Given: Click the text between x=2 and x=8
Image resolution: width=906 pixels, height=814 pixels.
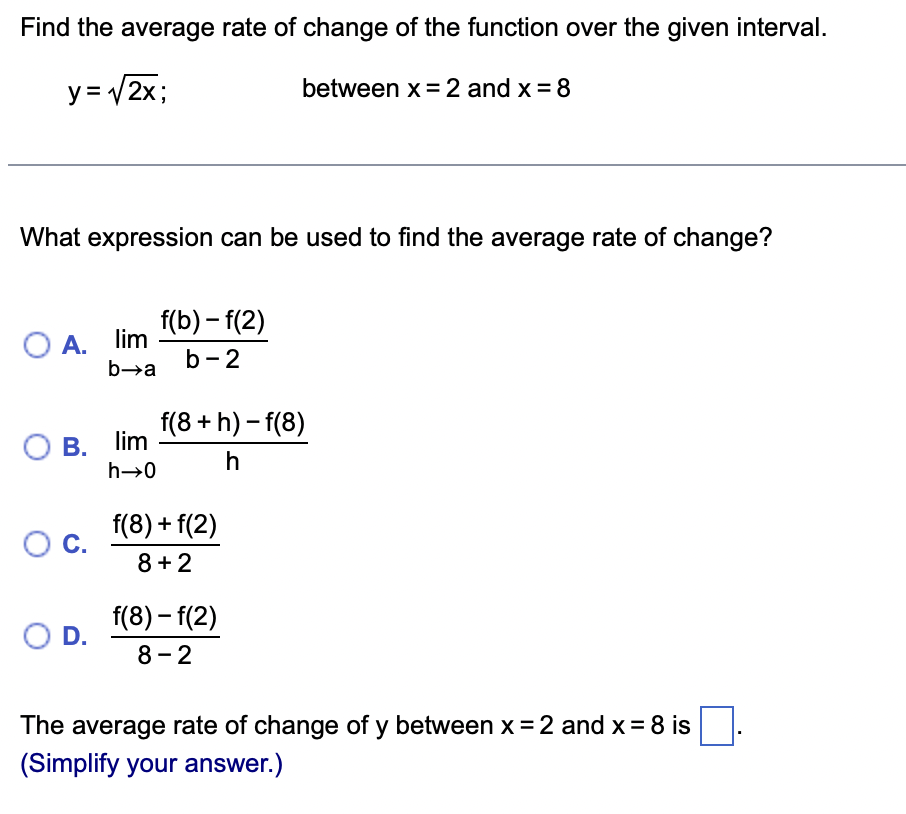Looking at the screenshot, I should tap(437, 89).
